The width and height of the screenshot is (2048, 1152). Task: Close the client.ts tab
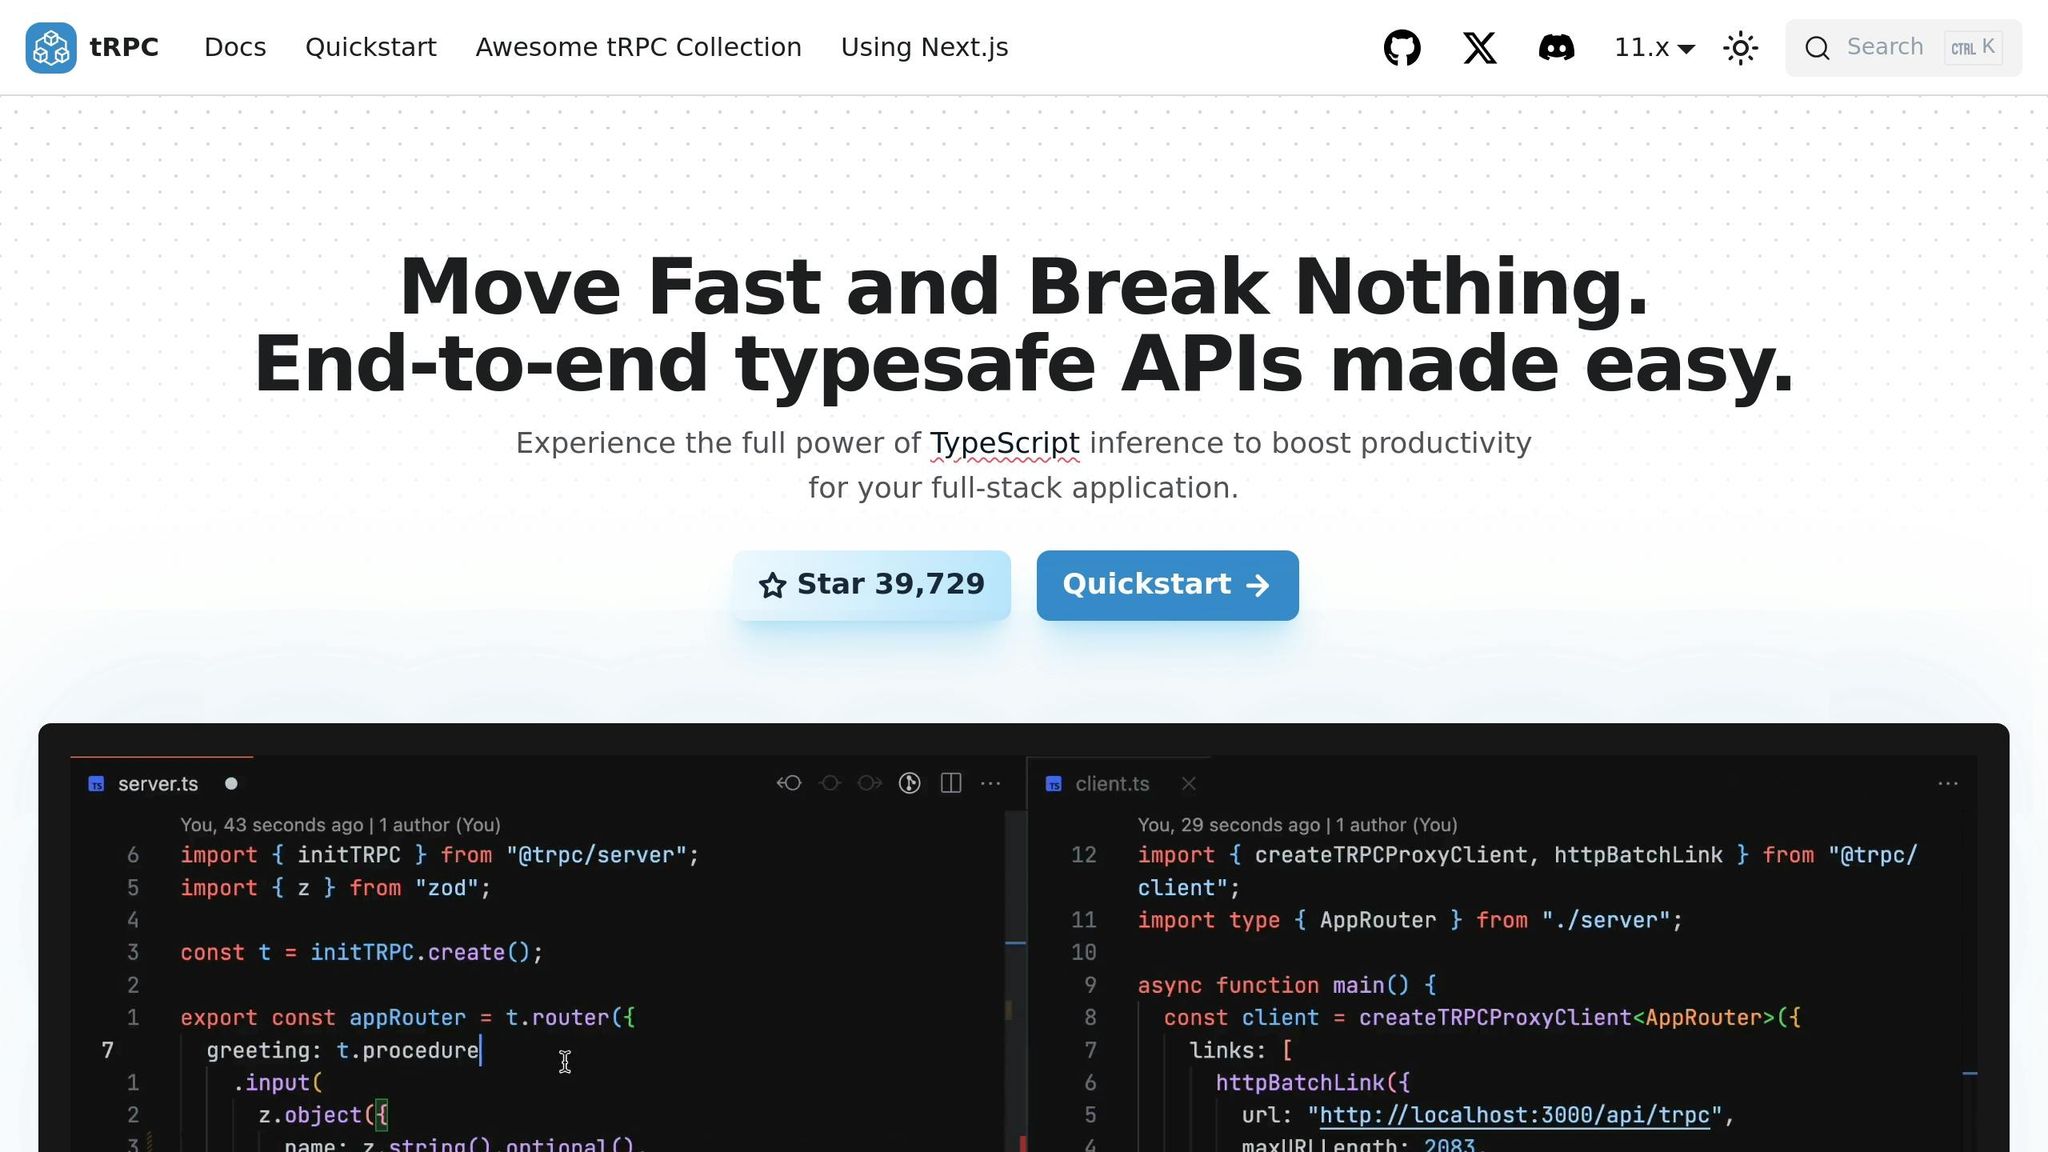point(1188,784)
